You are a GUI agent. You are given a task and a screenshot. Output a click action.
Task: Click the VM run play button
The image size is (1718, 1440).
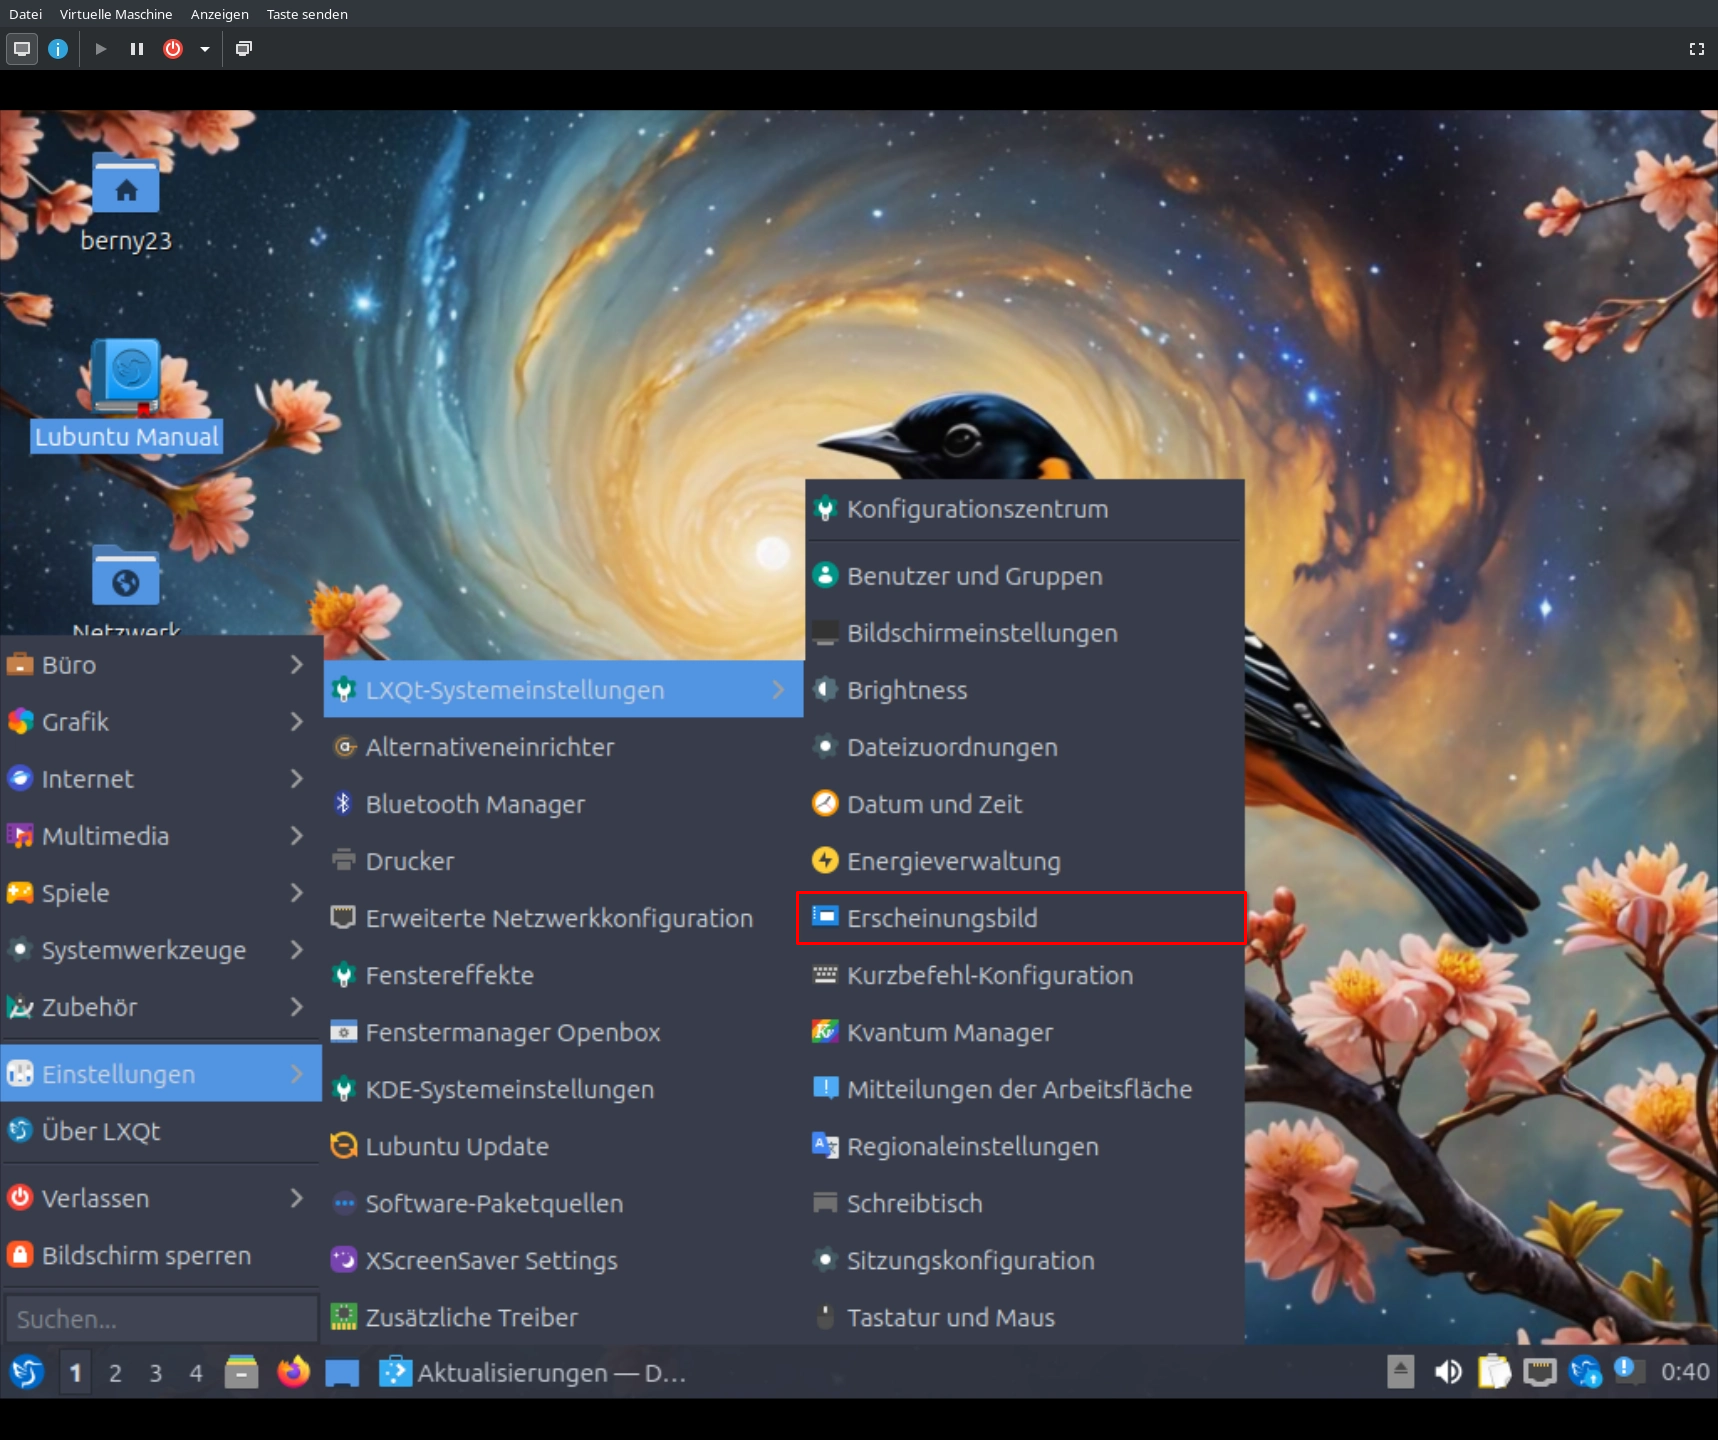click(x=101, y=49)
